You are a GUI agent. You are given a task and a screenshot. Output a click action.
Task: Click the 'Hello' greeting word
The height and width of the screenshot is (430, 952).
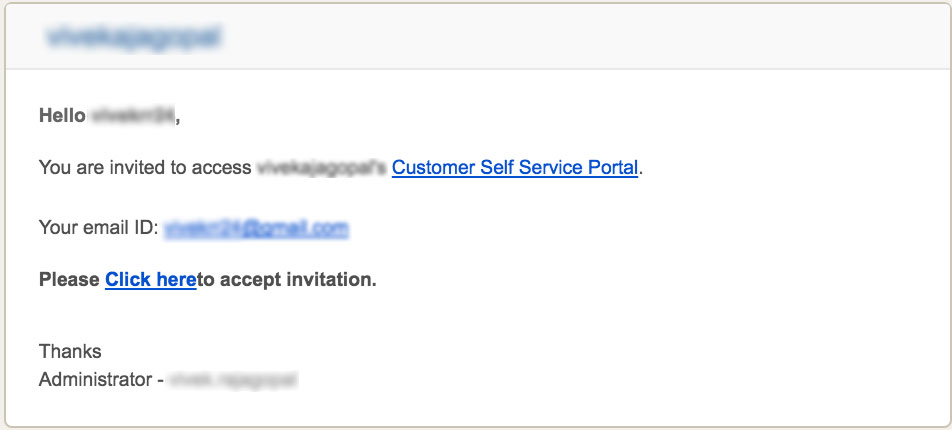pyautogui.click(x=62, y=115)
